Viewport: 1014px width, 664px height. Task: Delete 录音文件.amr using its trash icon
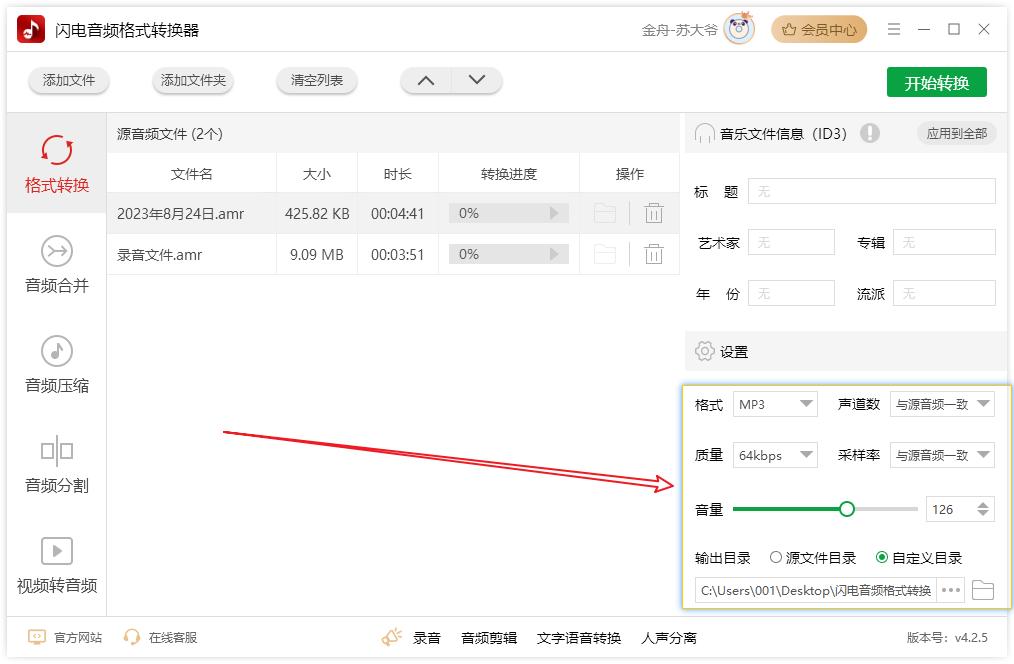tap(654, 255)
